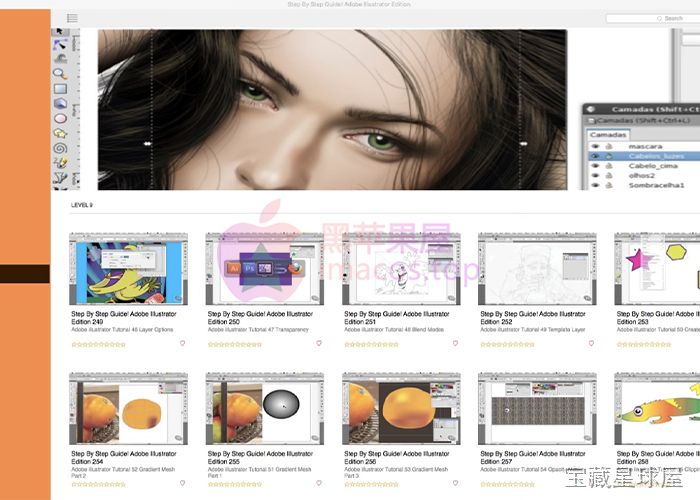The image size is (700, 500).
Task: Click the 'Adobe Illustrator Edition 257' title
Action: click(x=533, y=457)
